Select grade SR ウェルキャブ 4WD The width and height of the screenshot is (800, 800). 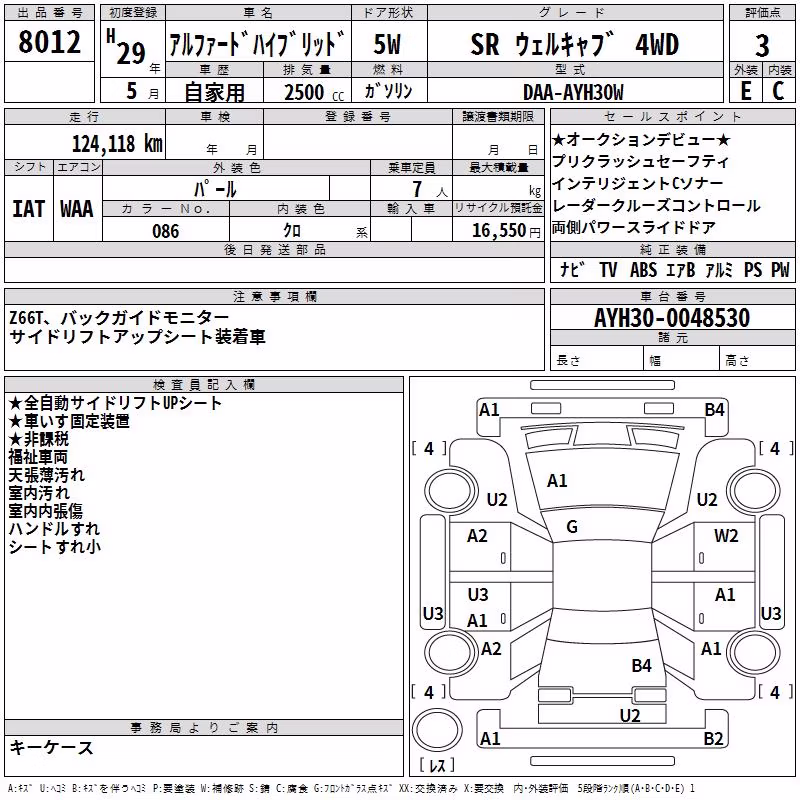tap(574, 44)
